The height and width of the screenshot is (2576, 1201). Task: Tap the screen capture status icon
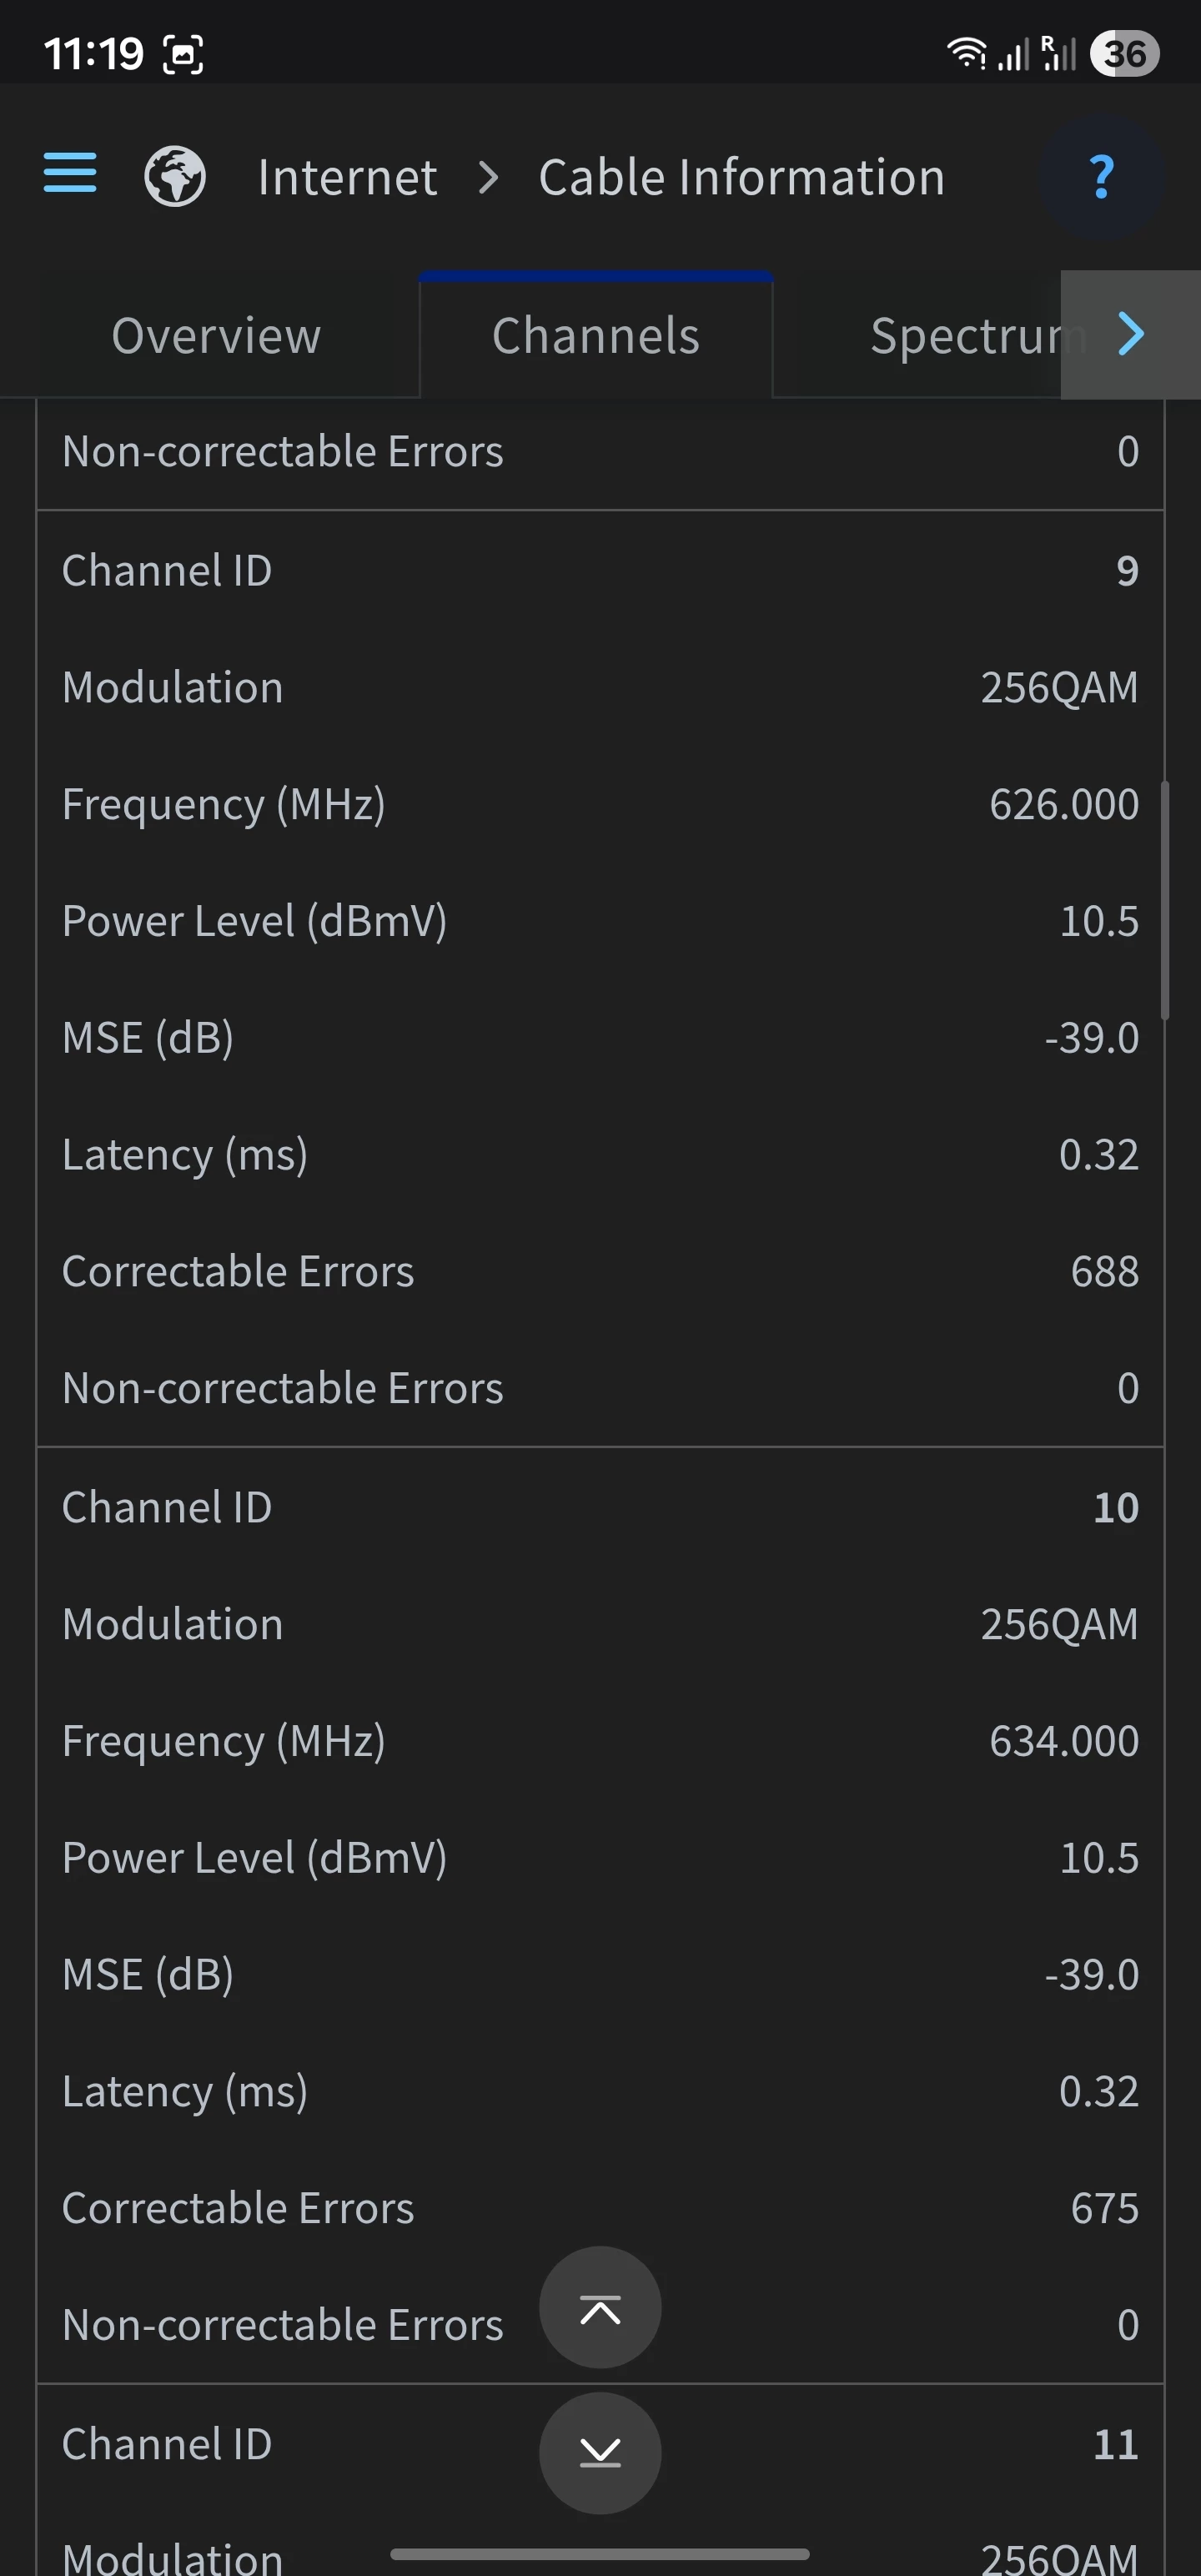(x=183, y=54)
